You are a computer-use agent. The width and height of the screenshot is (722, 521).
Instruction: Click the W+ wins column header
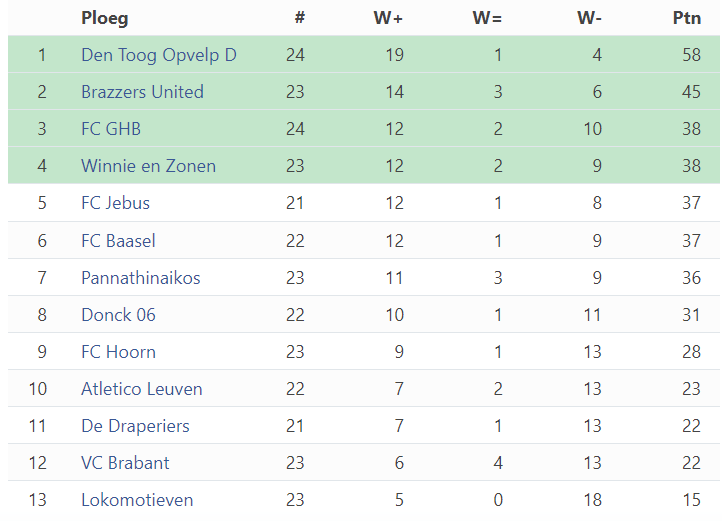click(388, 18)
